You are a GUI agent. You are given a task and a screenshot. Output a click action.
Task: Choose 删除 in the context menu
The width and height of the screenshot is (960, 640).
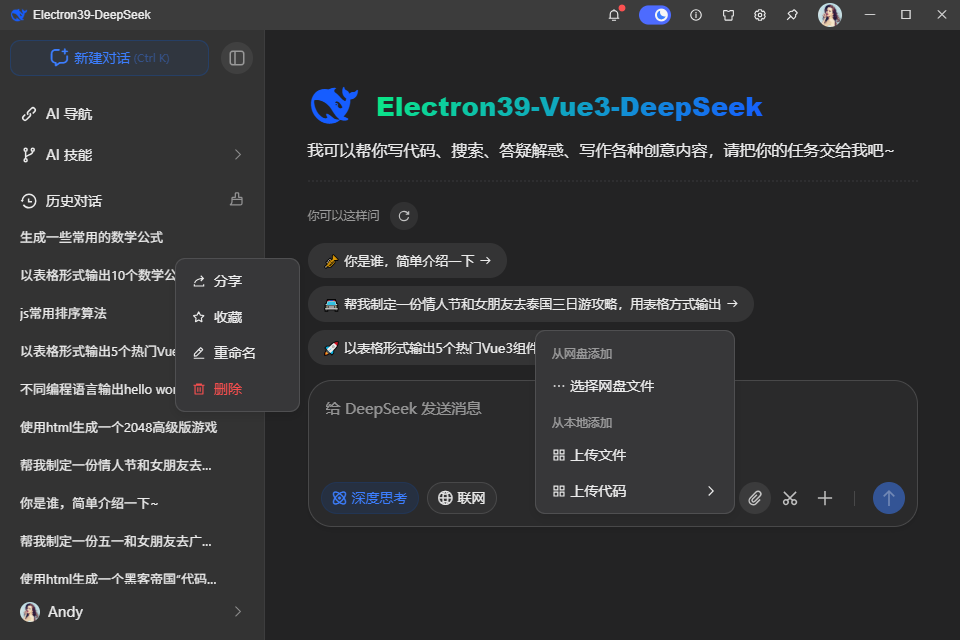(x=228, y=389)
